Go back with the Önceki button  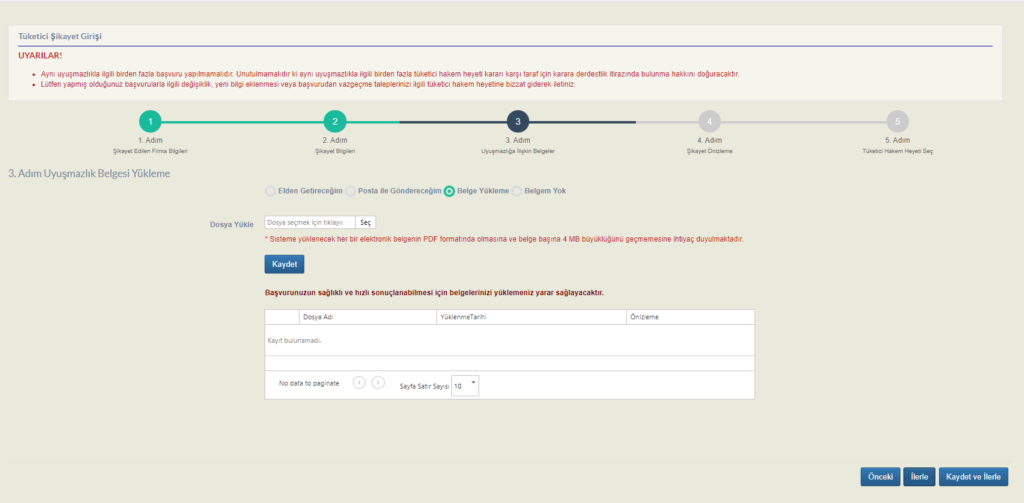tap(880, 477)
